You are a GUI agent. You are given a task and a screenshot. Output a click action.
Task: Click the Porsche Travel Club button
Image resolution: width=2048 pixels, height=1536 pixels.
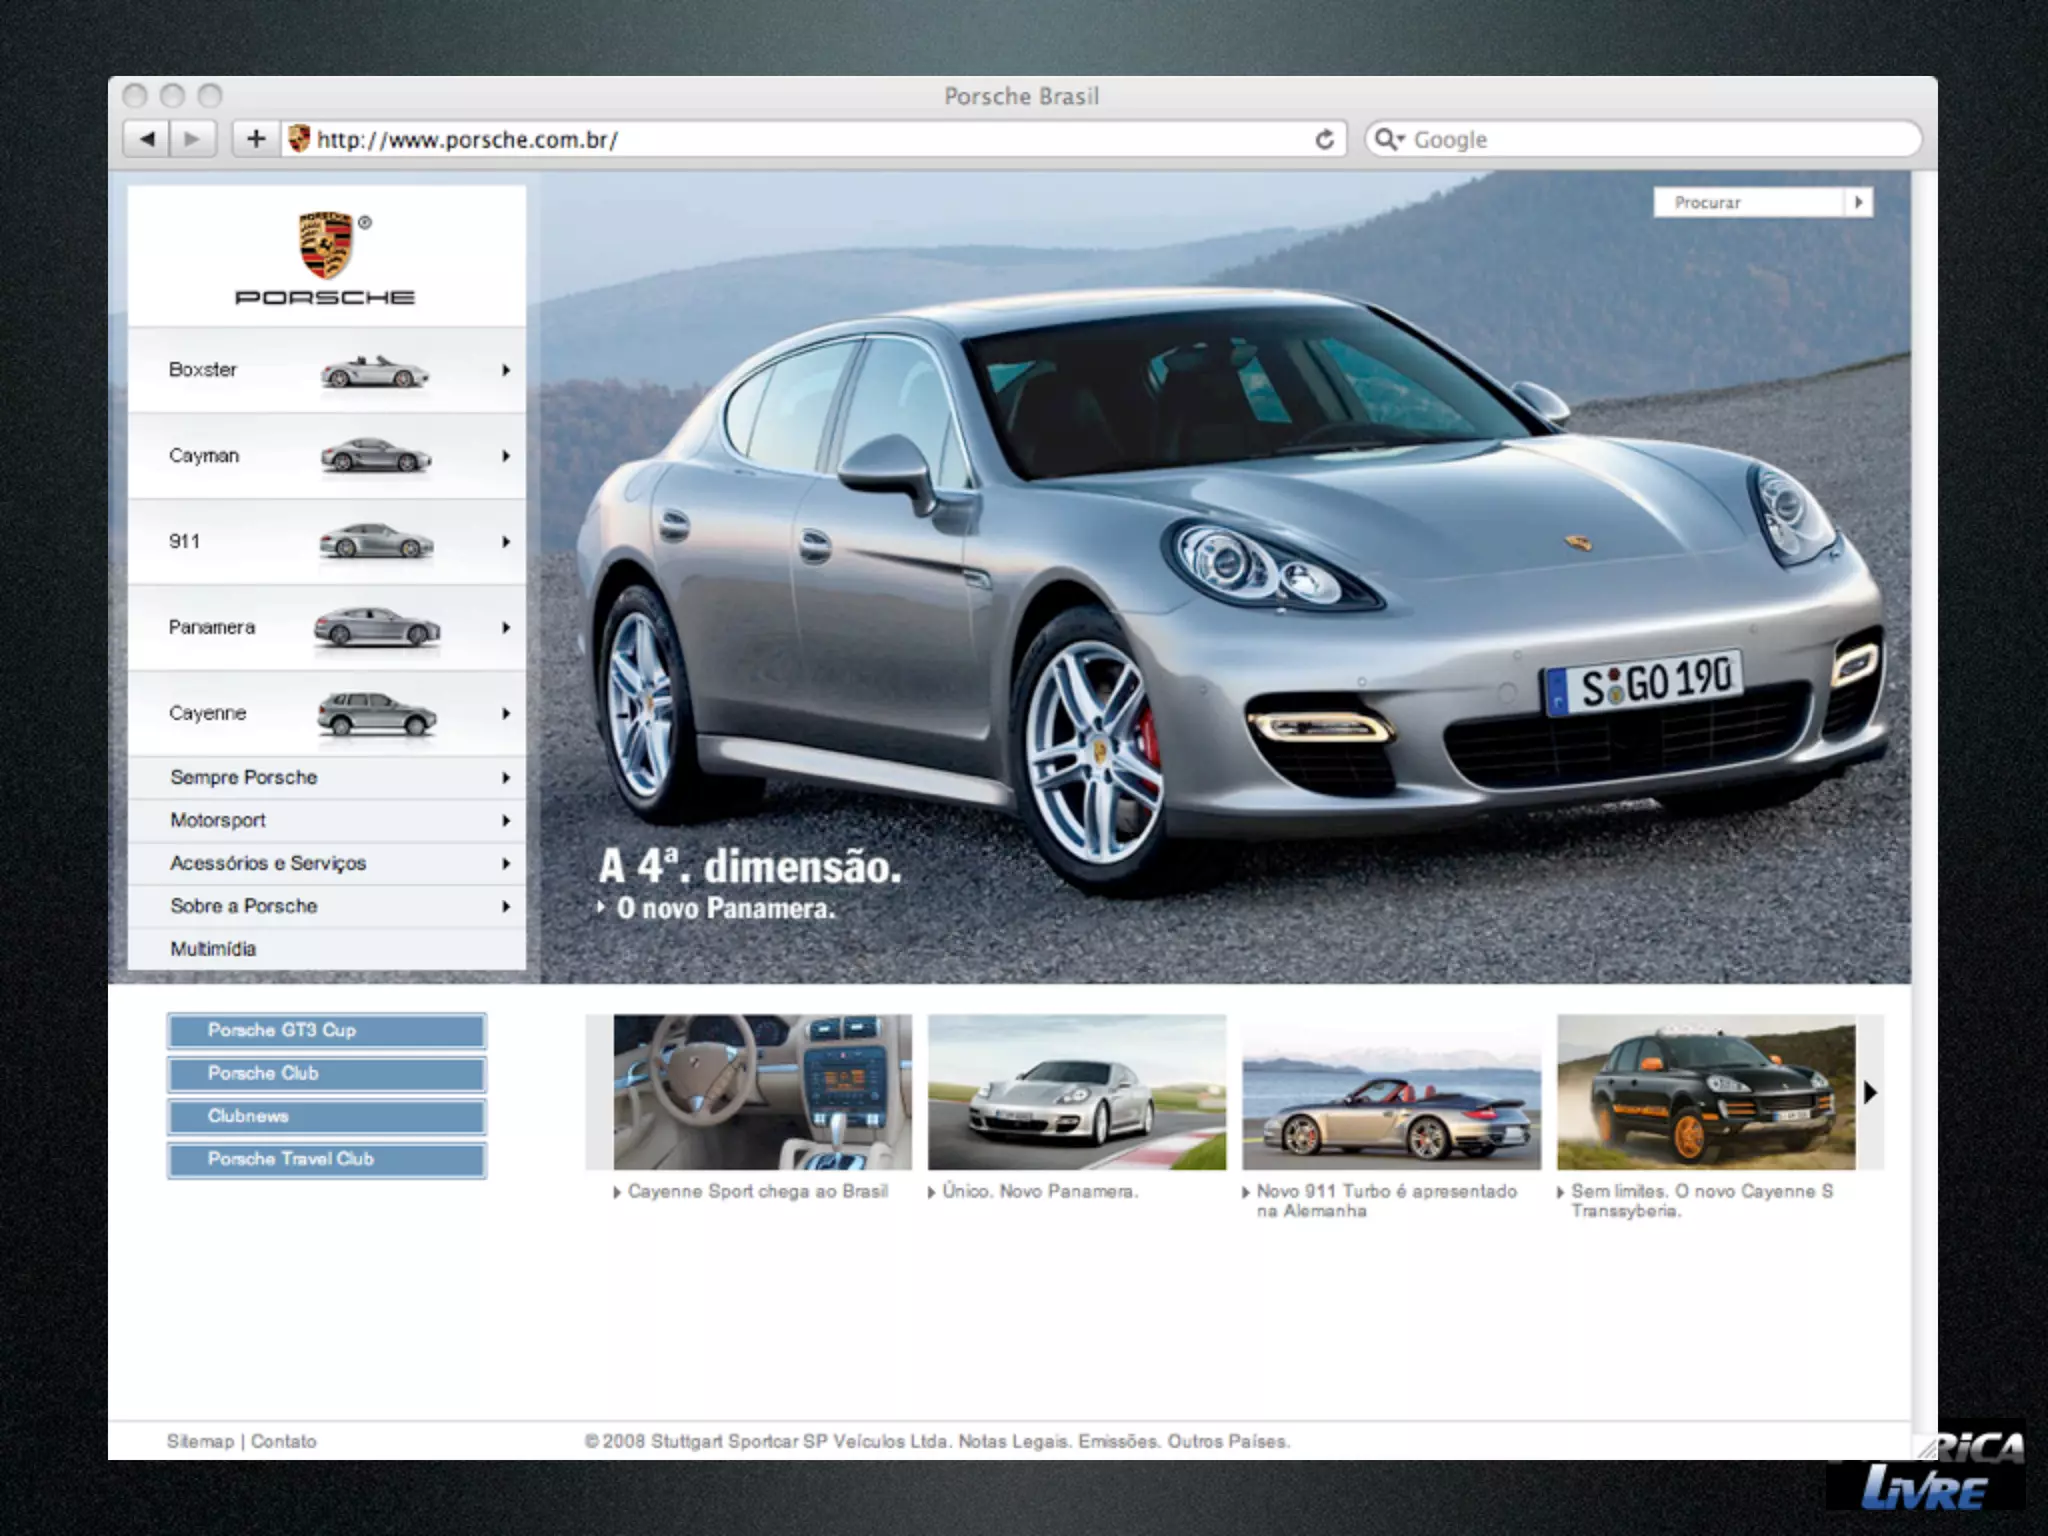(326, 1159)
